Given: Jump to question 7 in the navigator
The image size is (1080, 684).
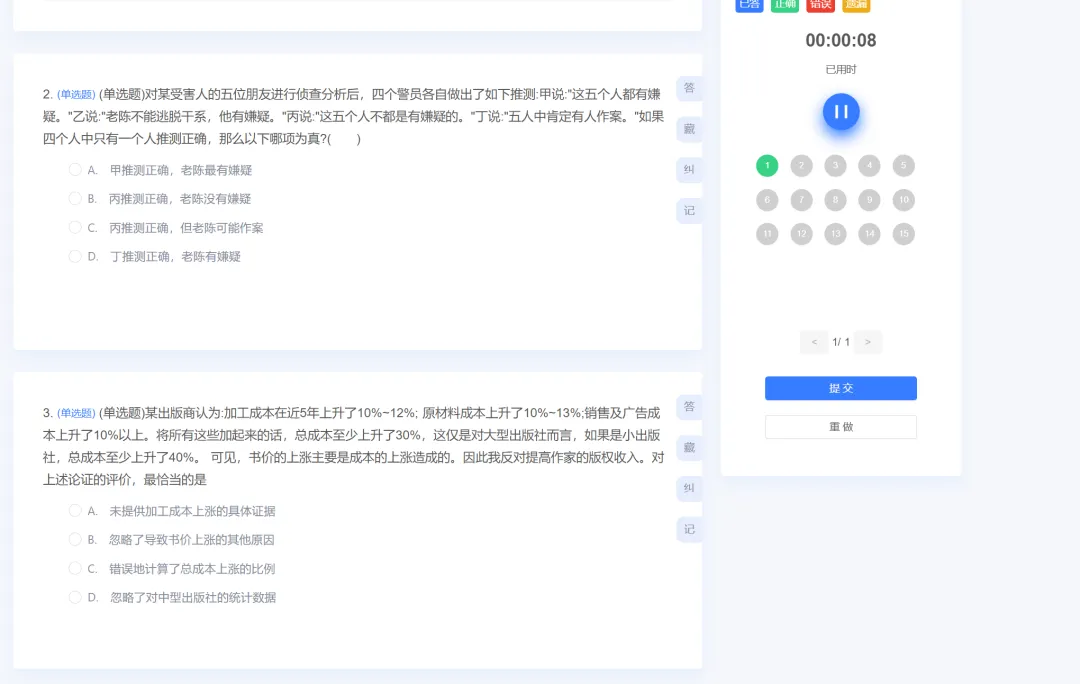Looking at the screenshot, I should (x=801, y=200).
